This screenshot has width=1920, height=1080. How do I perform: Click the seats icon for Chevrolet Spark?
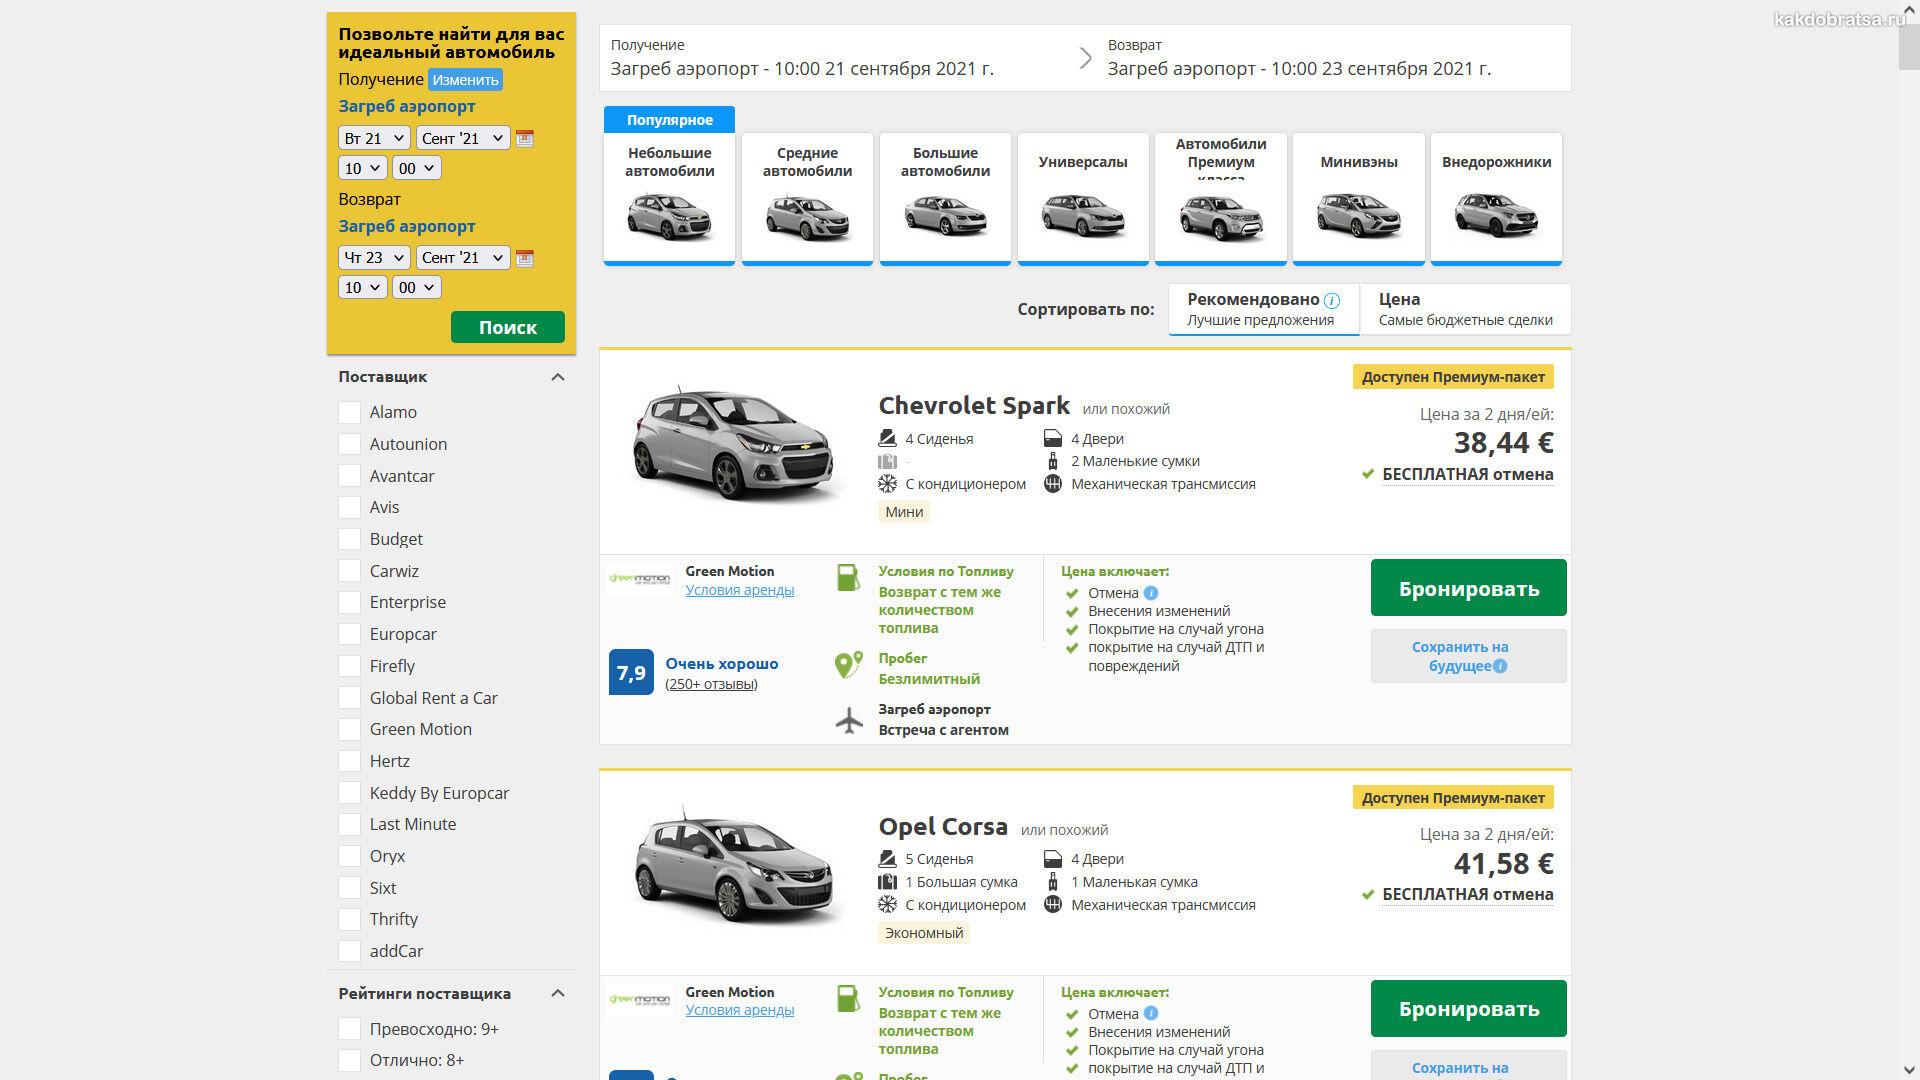point(887,439)
